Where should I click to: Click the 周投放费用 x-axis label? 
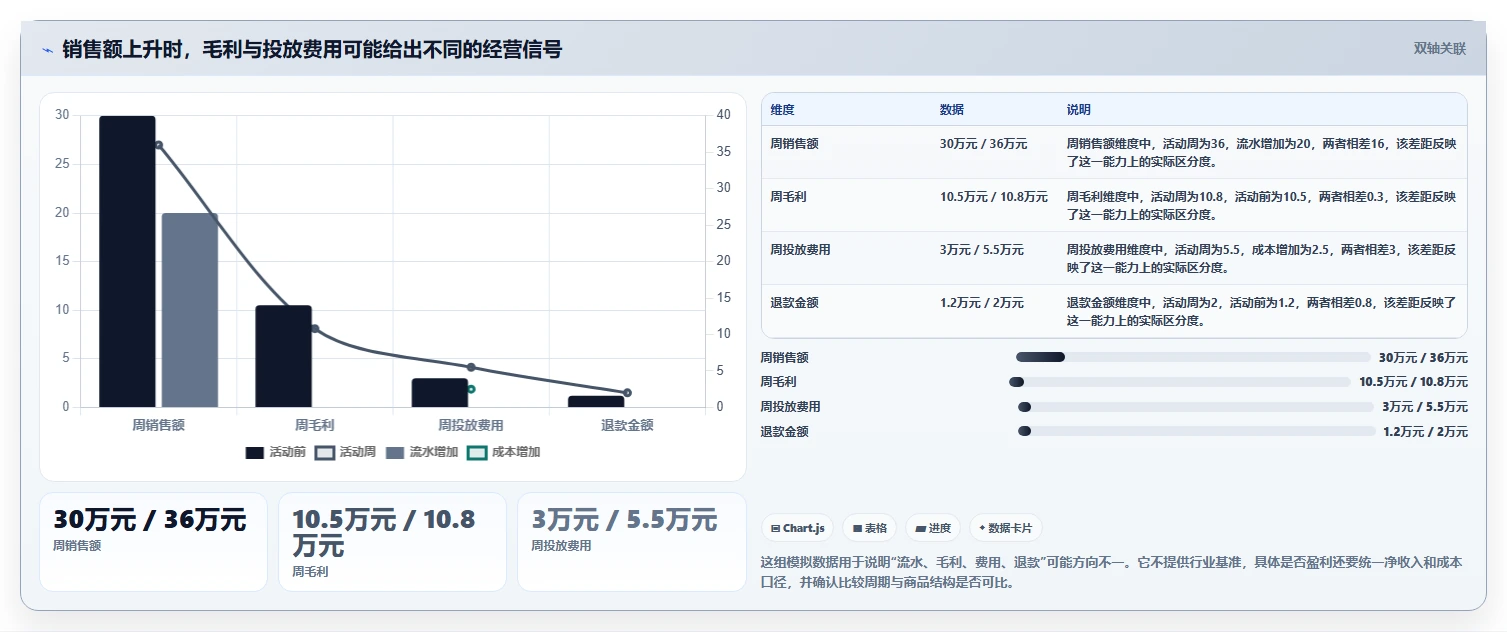471,425
